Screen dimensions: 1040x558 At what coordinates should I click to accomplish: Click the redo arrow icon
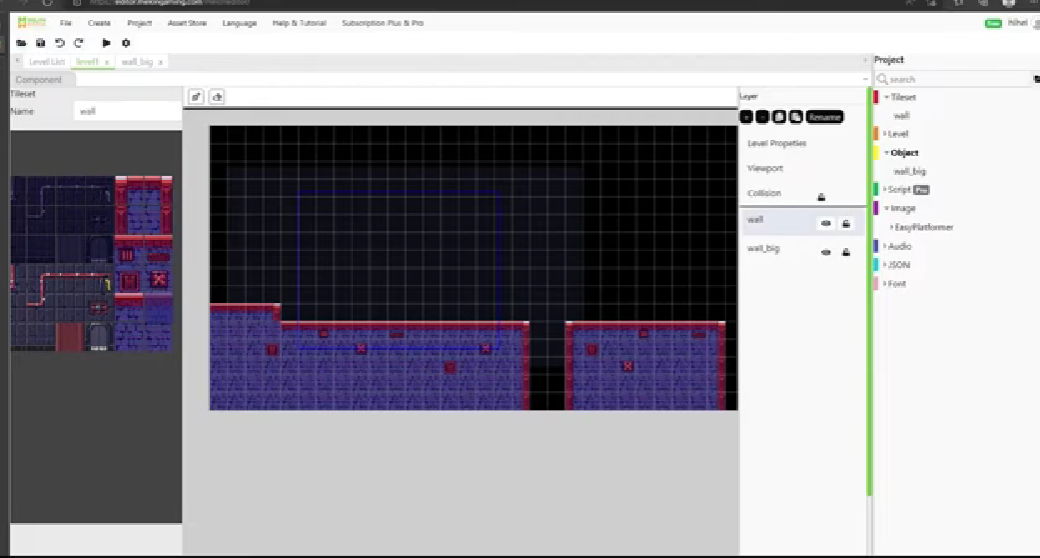point(79,43)
